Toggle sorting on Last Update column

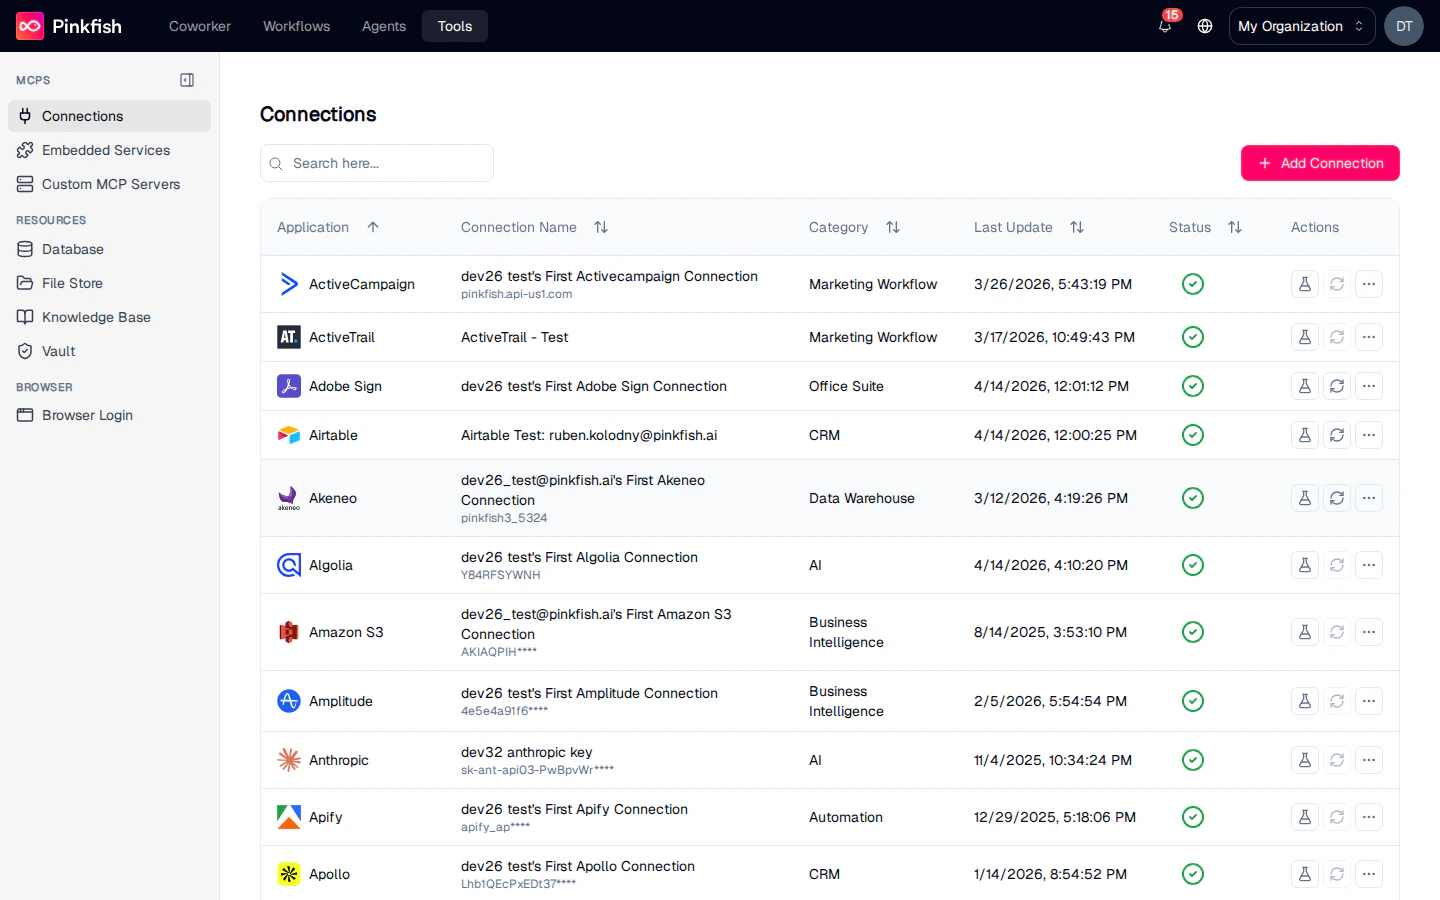coord(1076,227)
